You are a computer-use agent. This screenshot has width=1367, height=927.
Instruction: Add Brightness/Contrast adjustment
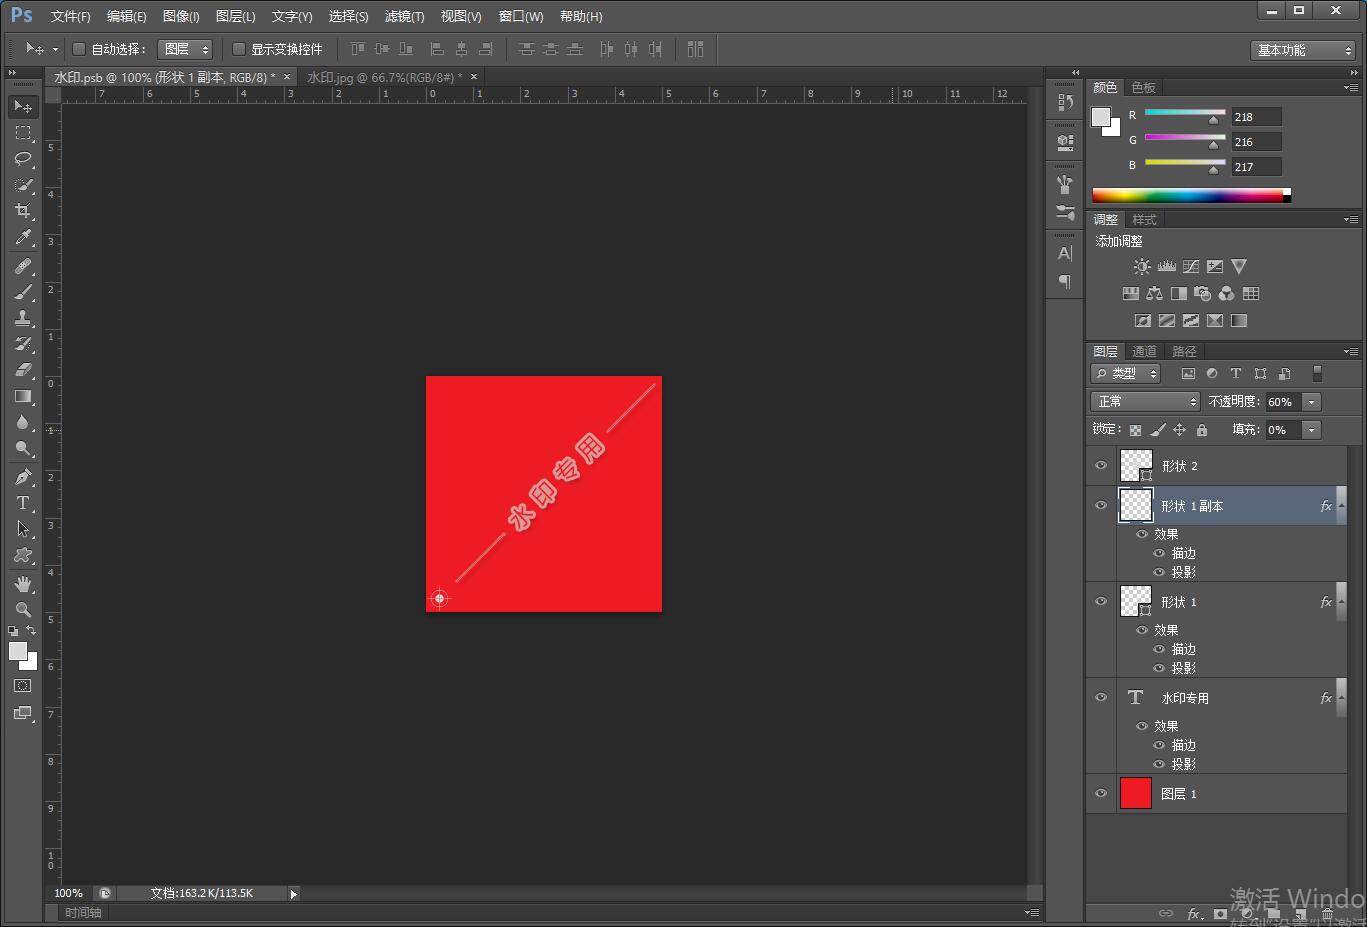click(1142, 267)
